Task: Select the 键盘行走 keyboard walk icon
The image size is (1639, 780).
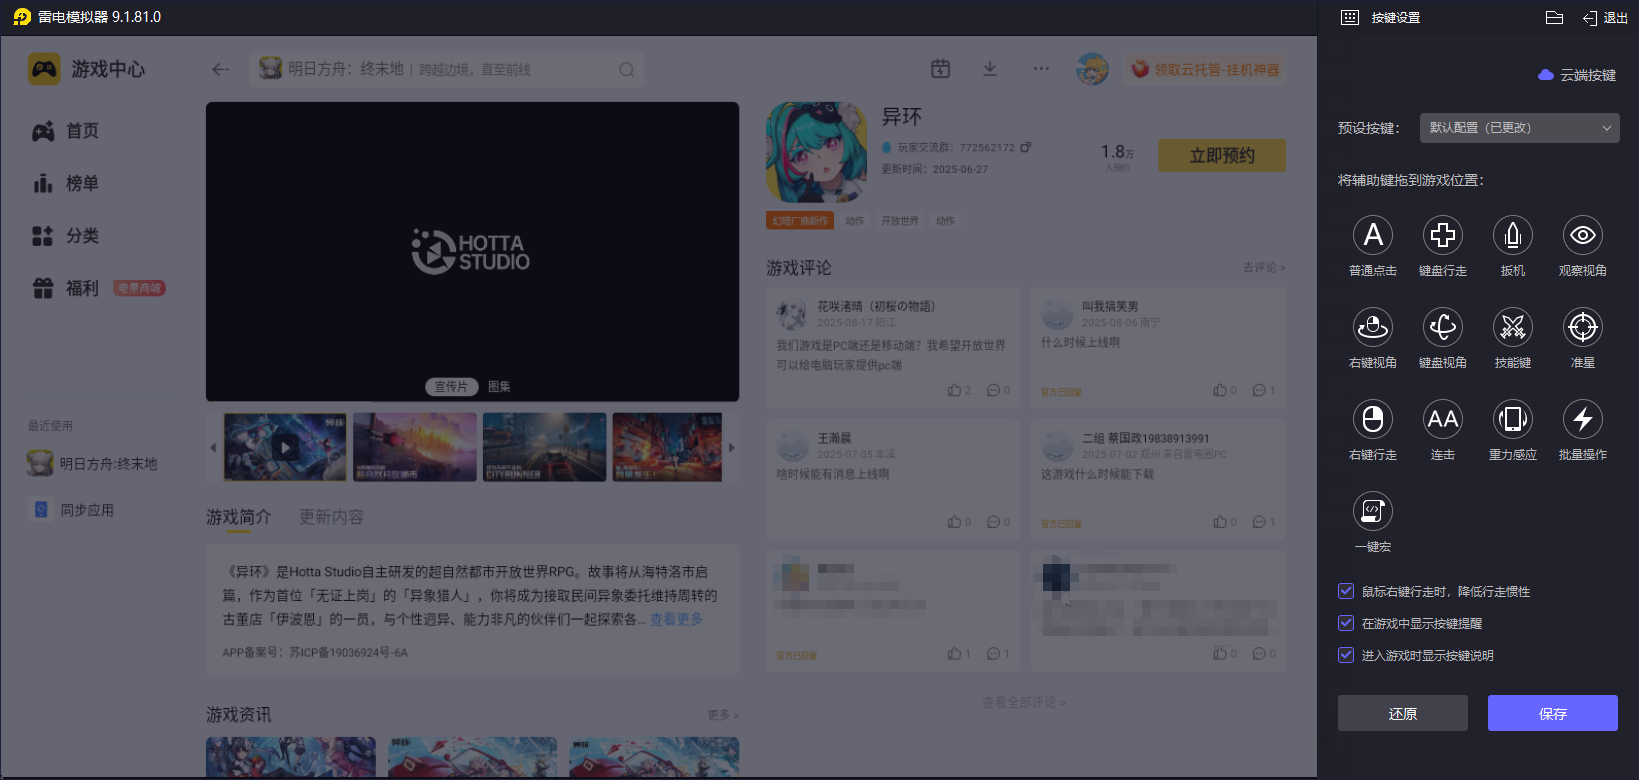Action: 1443,235
